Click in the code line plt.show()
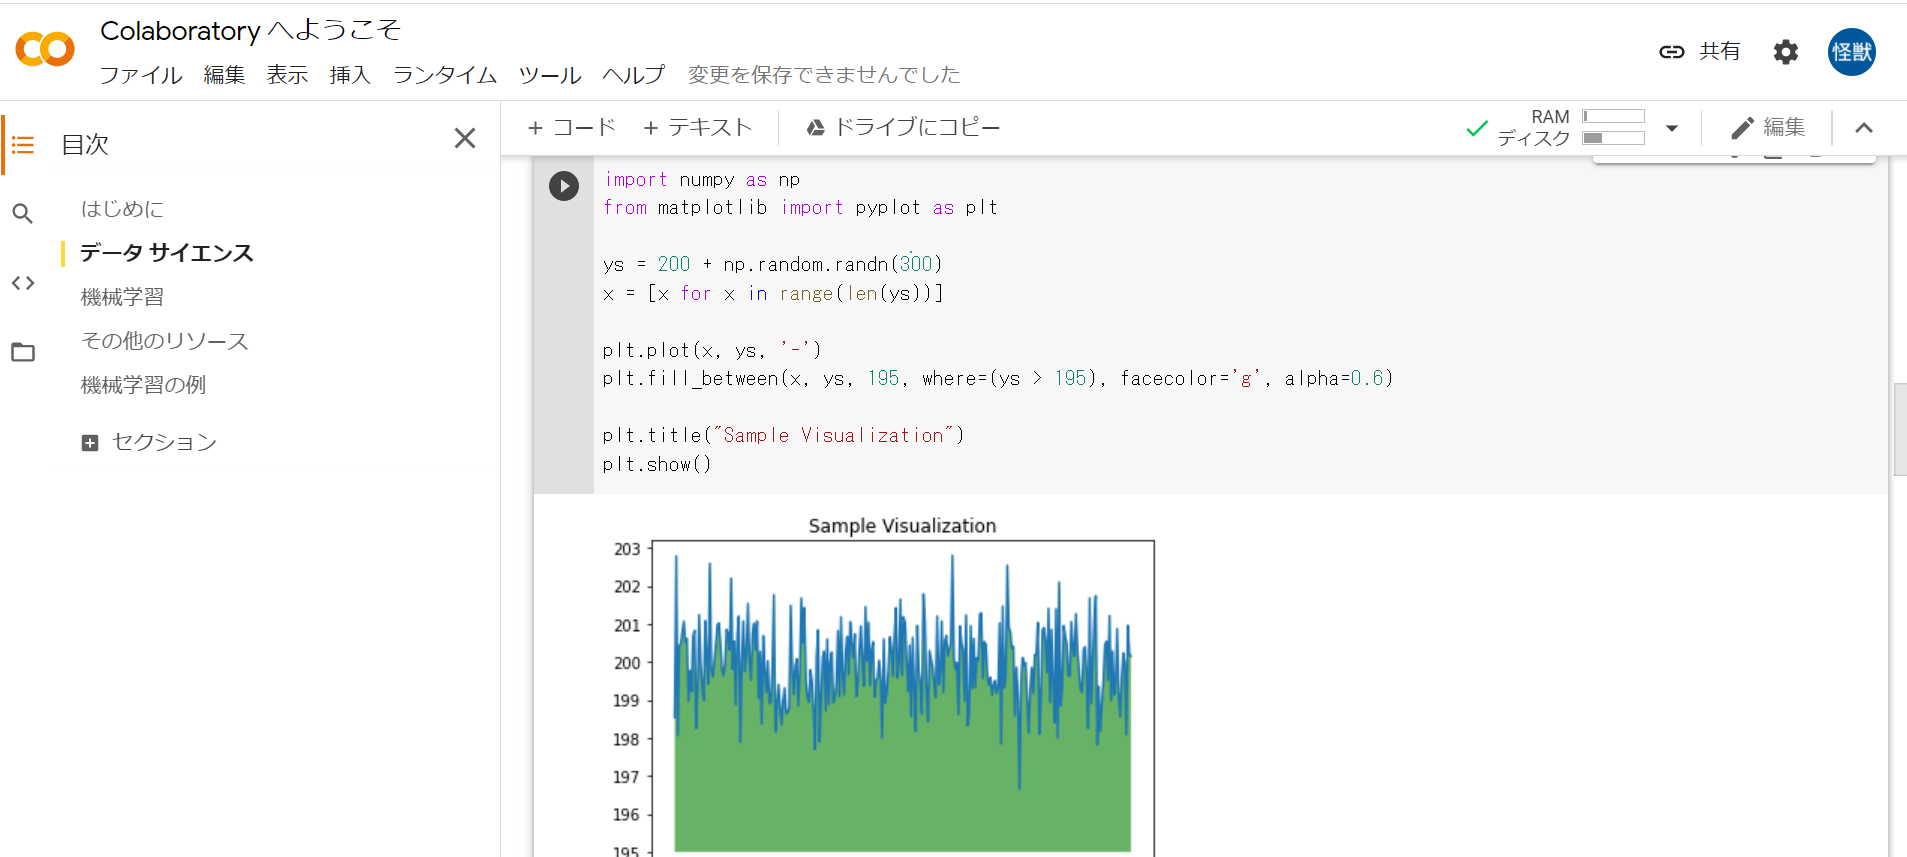This screenshot has width=1907, height=857. tap(657, 464)
